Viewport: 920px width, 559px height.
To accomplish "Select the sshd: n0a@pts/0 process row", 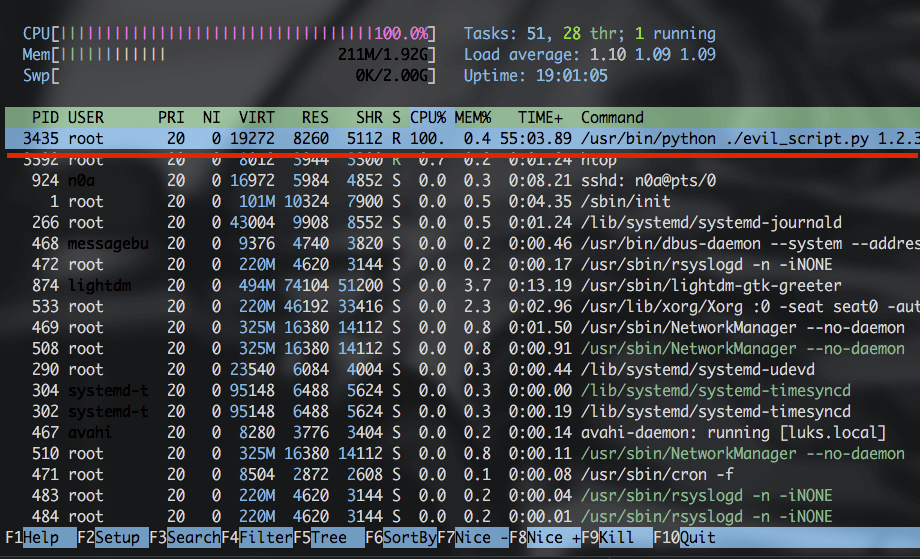I will tap(462, 180).
